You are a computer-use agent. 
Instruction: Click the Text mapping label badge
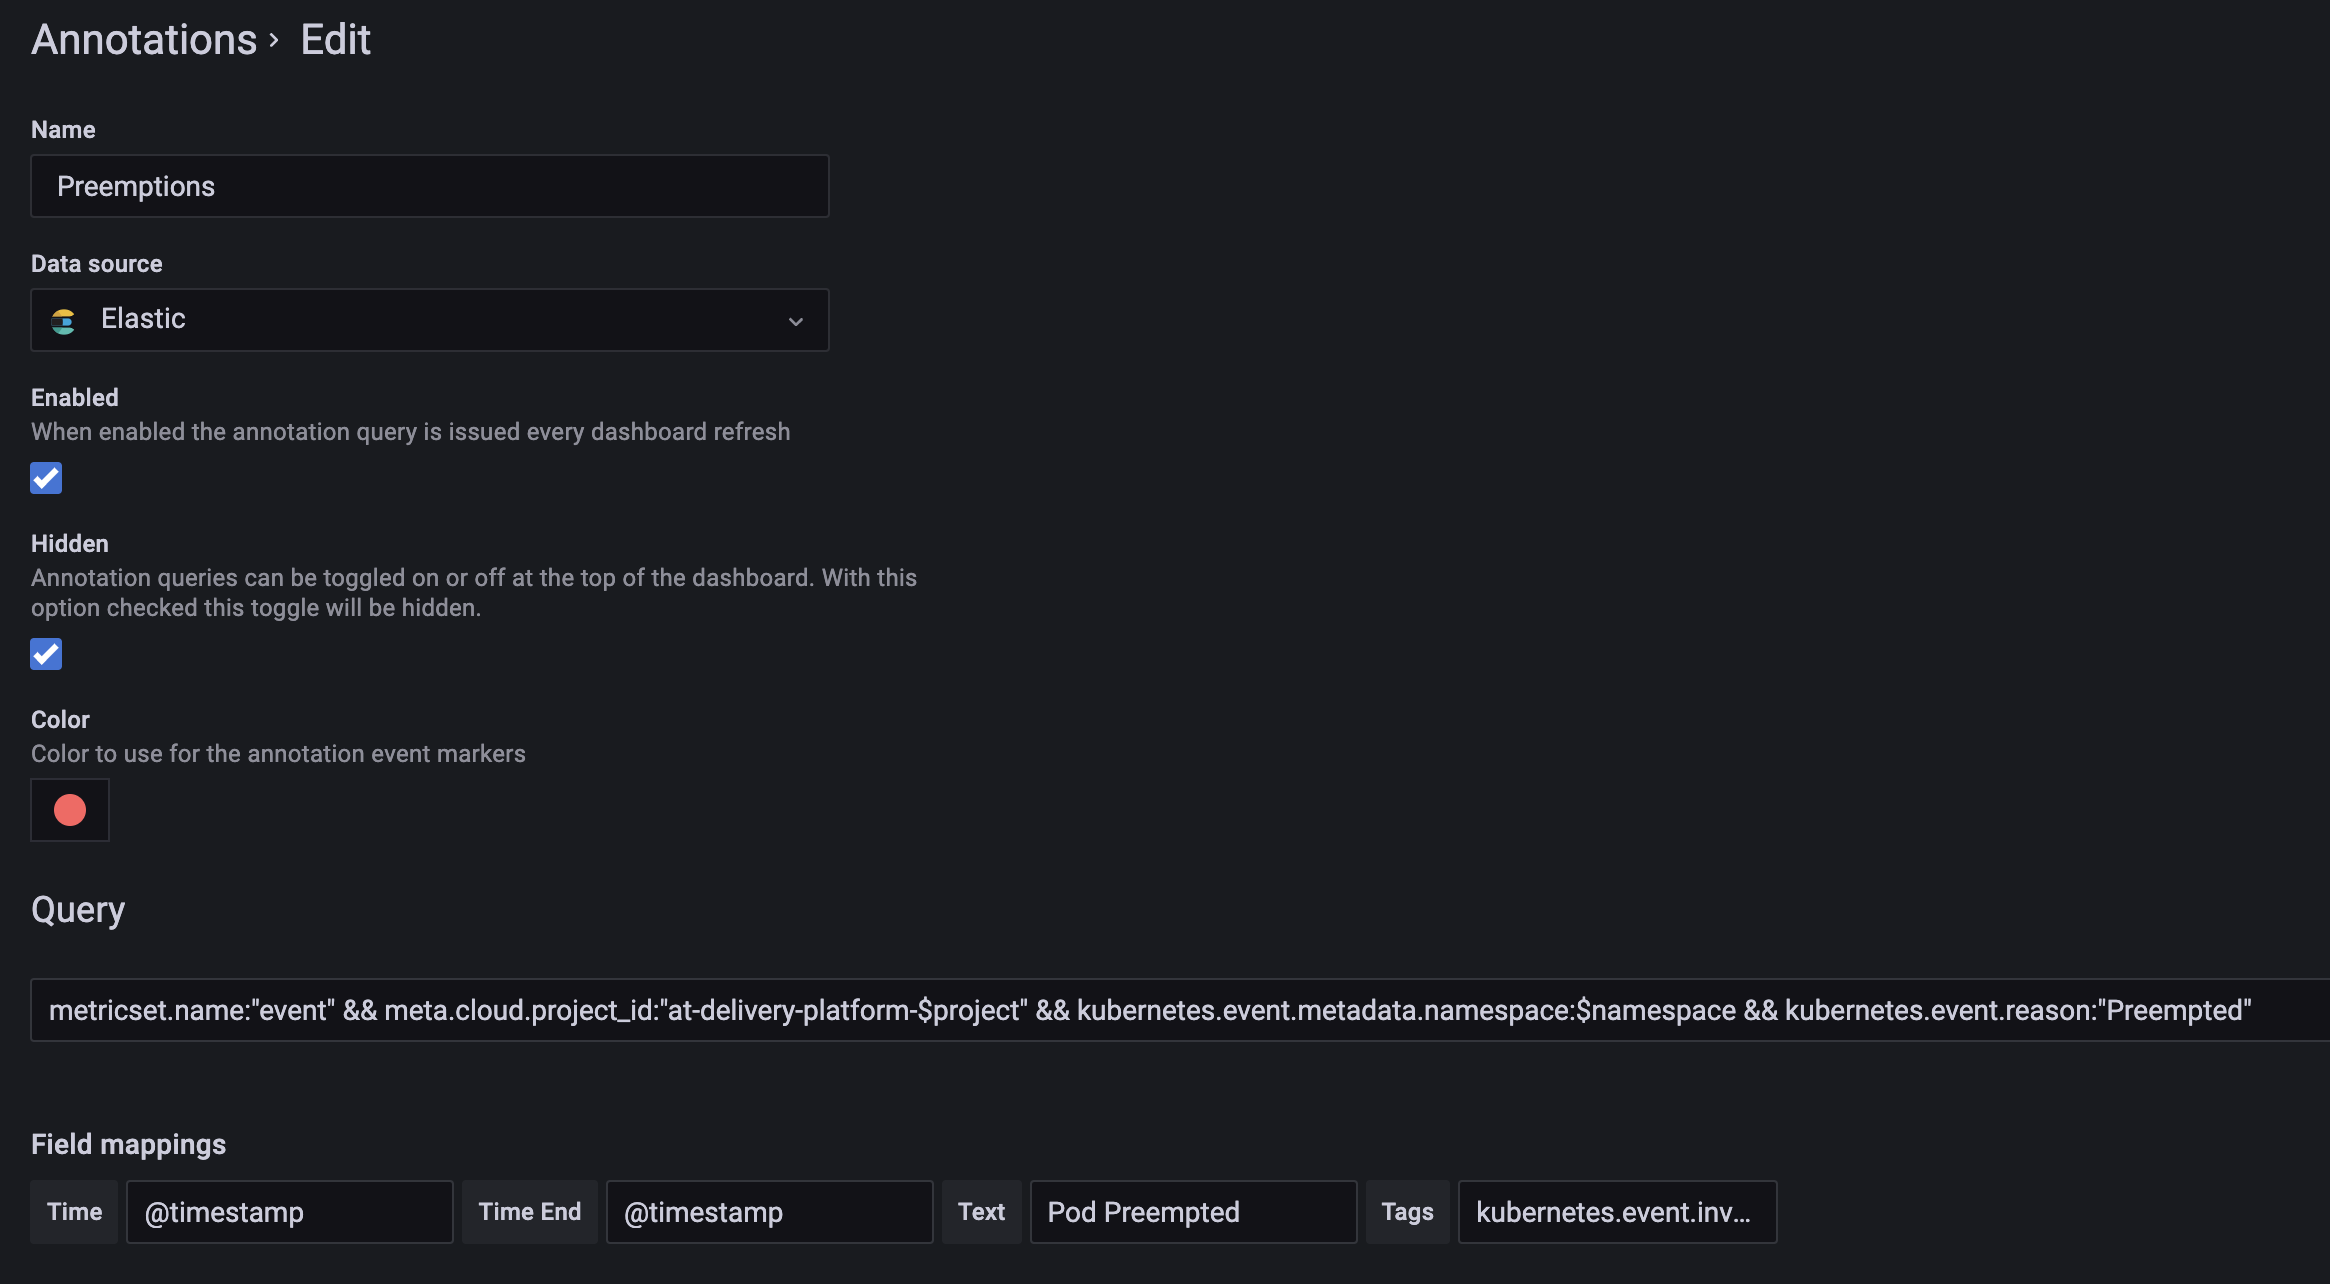(981, 1211)
